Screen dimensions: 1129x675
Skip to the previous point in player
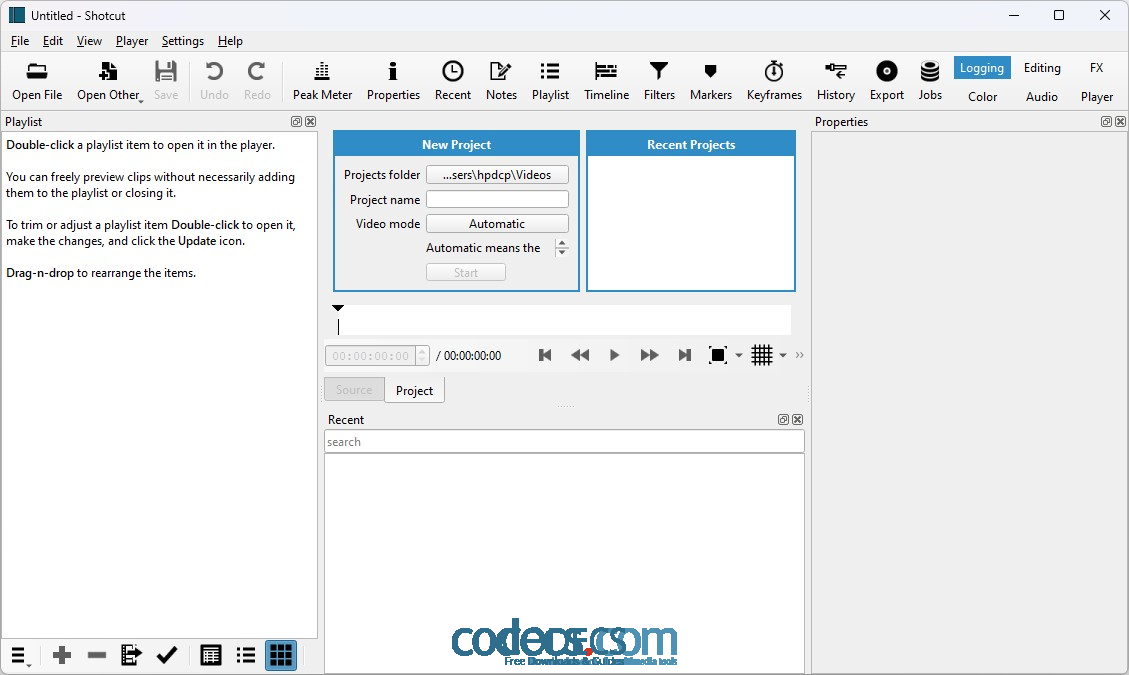click(545, 355)
